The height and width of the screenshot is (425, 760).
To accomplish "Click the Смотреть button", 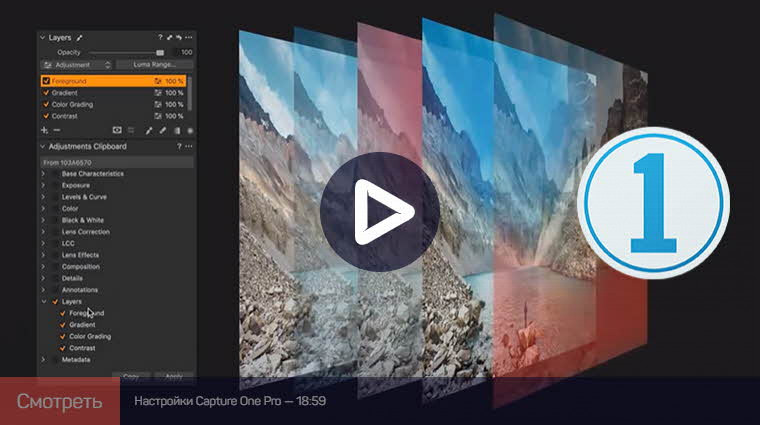I will coord(59,402).
